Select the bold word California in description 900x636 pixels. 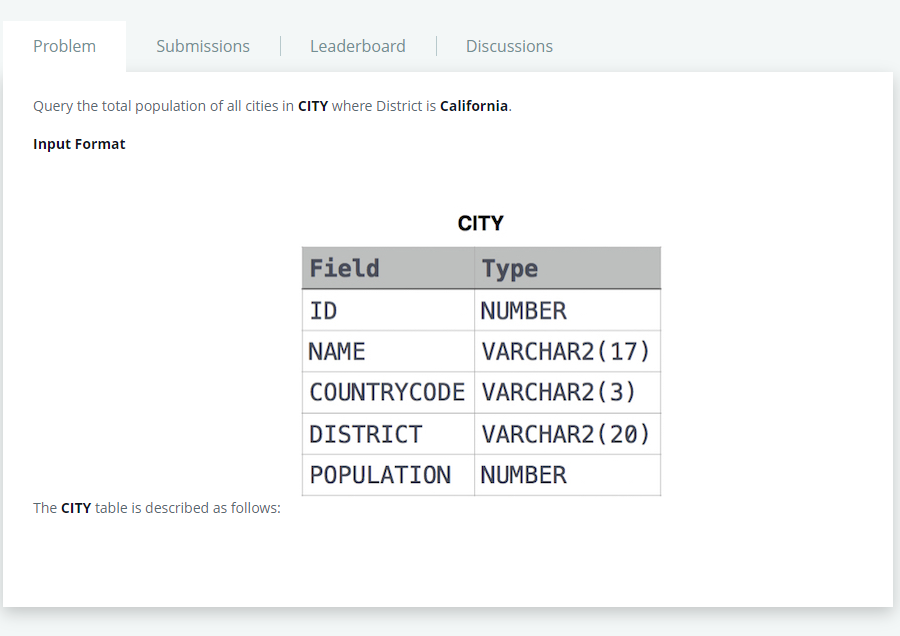pos(474,106)
